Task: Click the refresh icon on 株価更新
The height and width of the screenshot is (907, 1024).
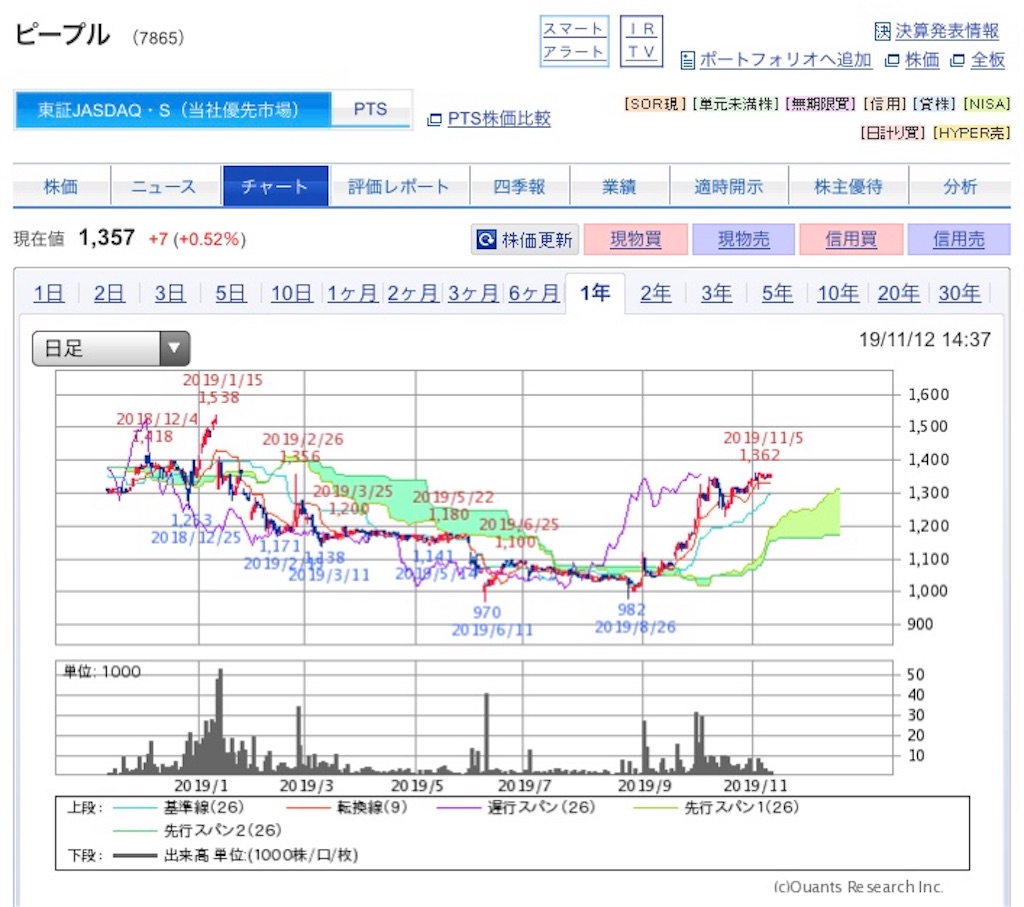Action: point(487,240)
